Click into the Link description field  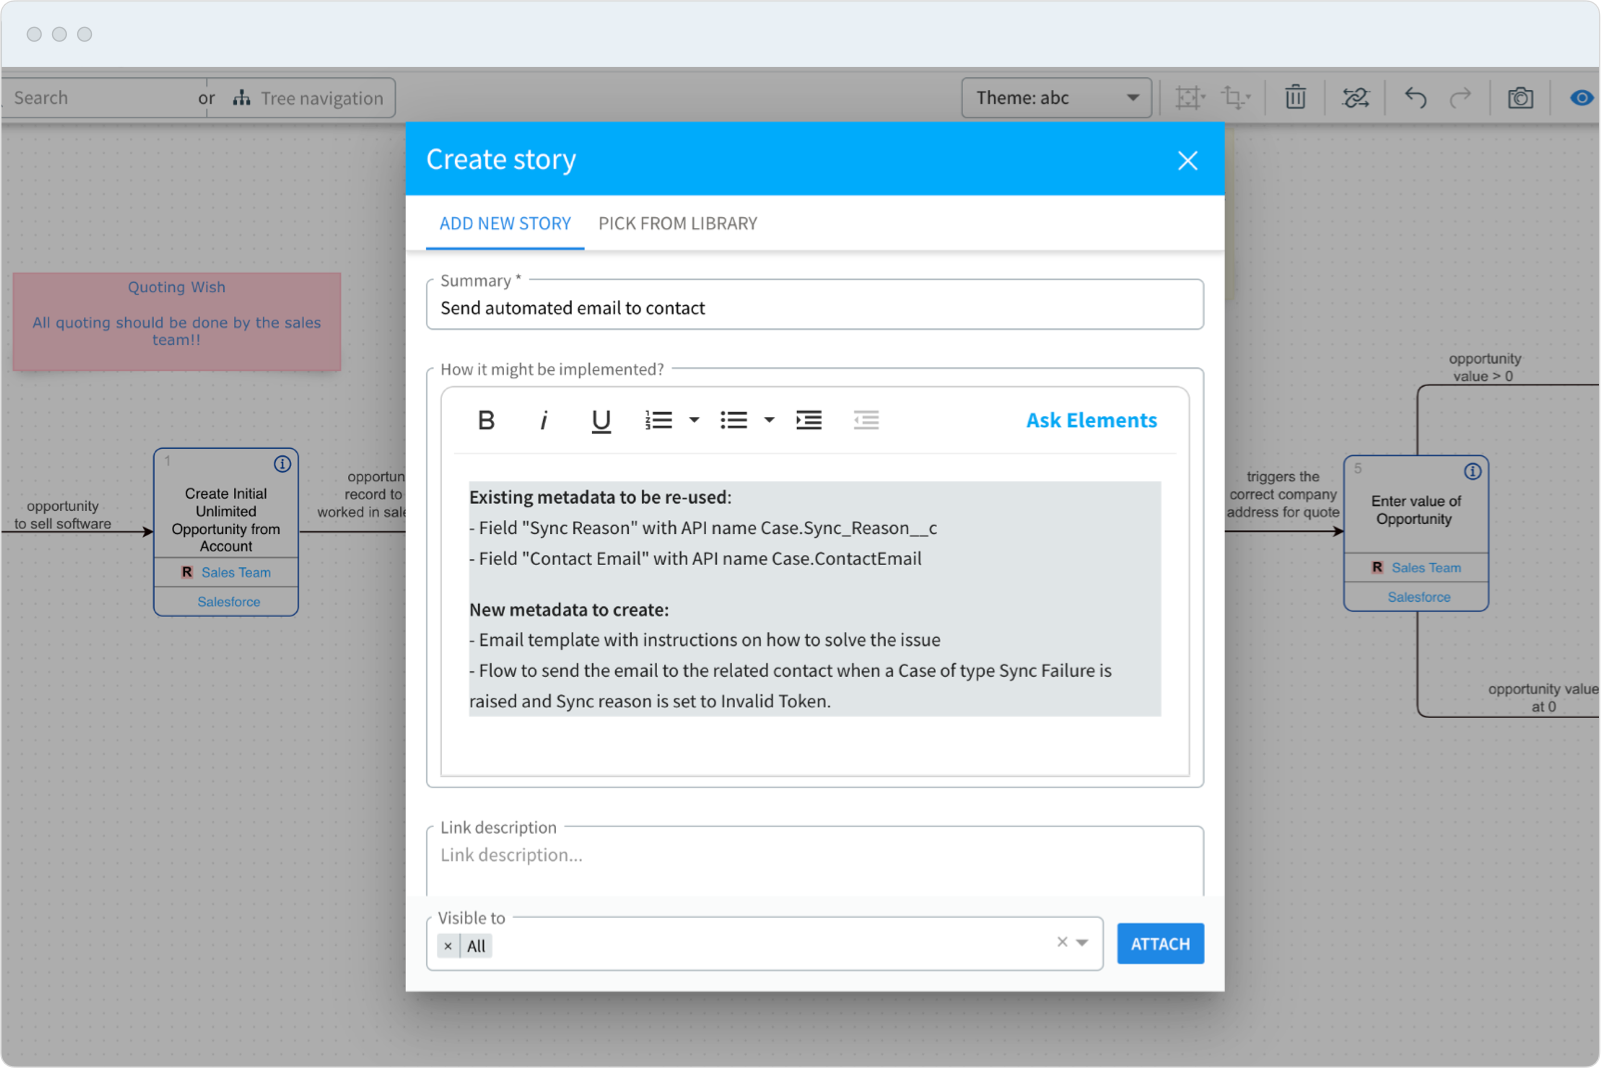click(814, 856)
